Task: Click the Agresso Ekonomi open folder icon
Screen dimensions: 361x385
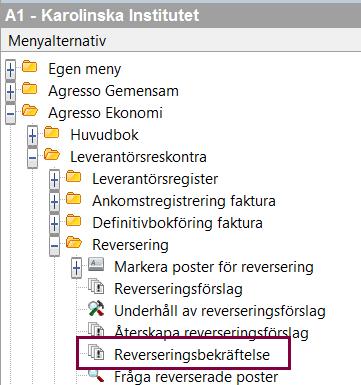Action: (30, 110)
